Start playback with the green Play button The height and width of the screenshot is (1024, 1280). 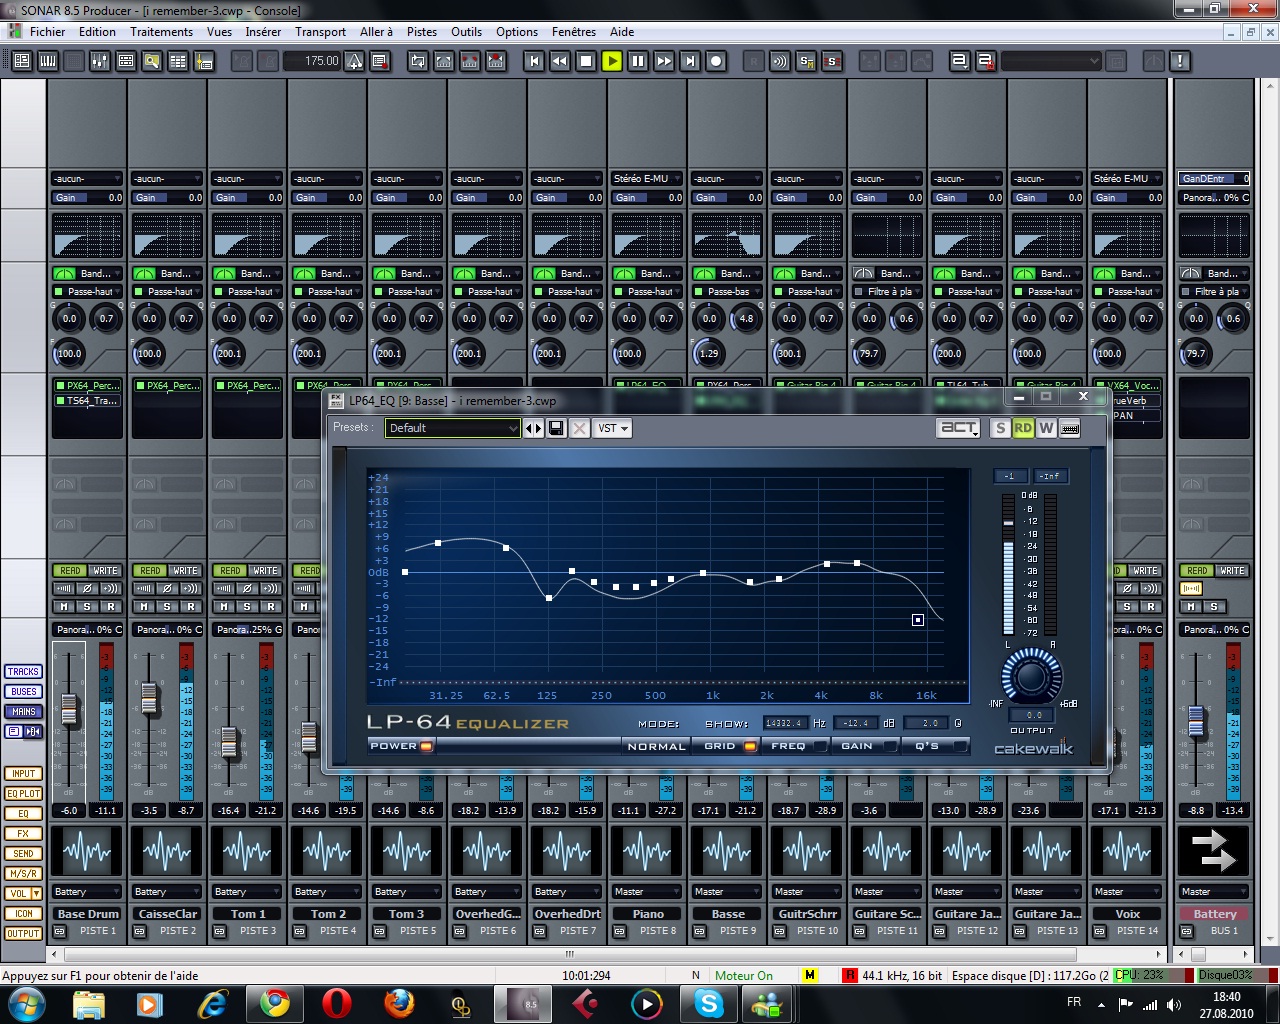point(612,61)
